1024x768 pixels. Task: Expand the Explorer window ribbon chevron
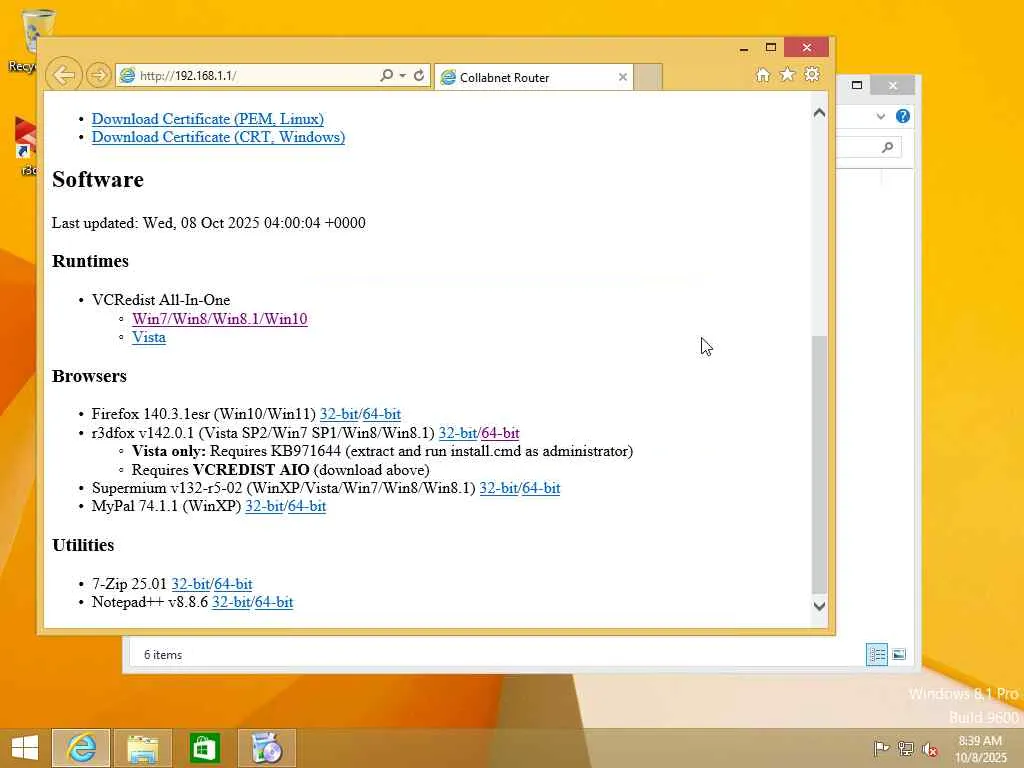(881, 117)
